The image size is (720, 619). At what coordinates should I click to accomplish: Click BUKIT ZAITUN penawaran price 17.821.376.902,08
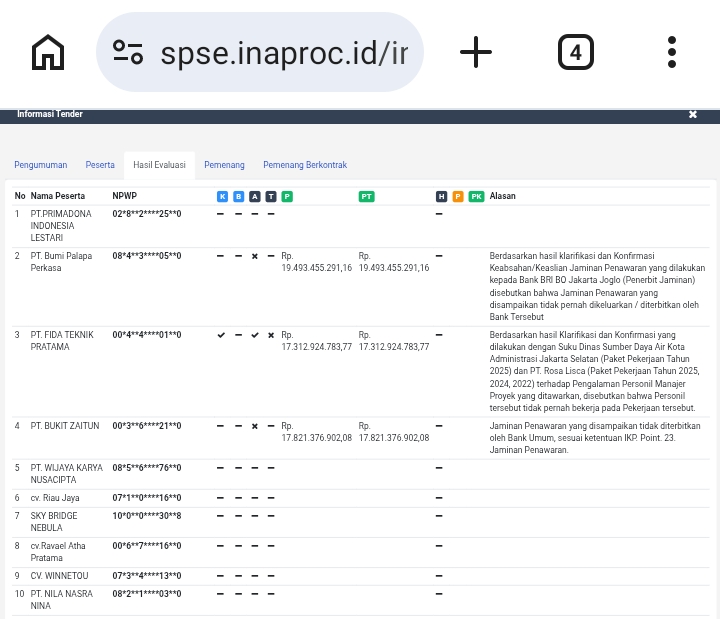tap(316, 432)
